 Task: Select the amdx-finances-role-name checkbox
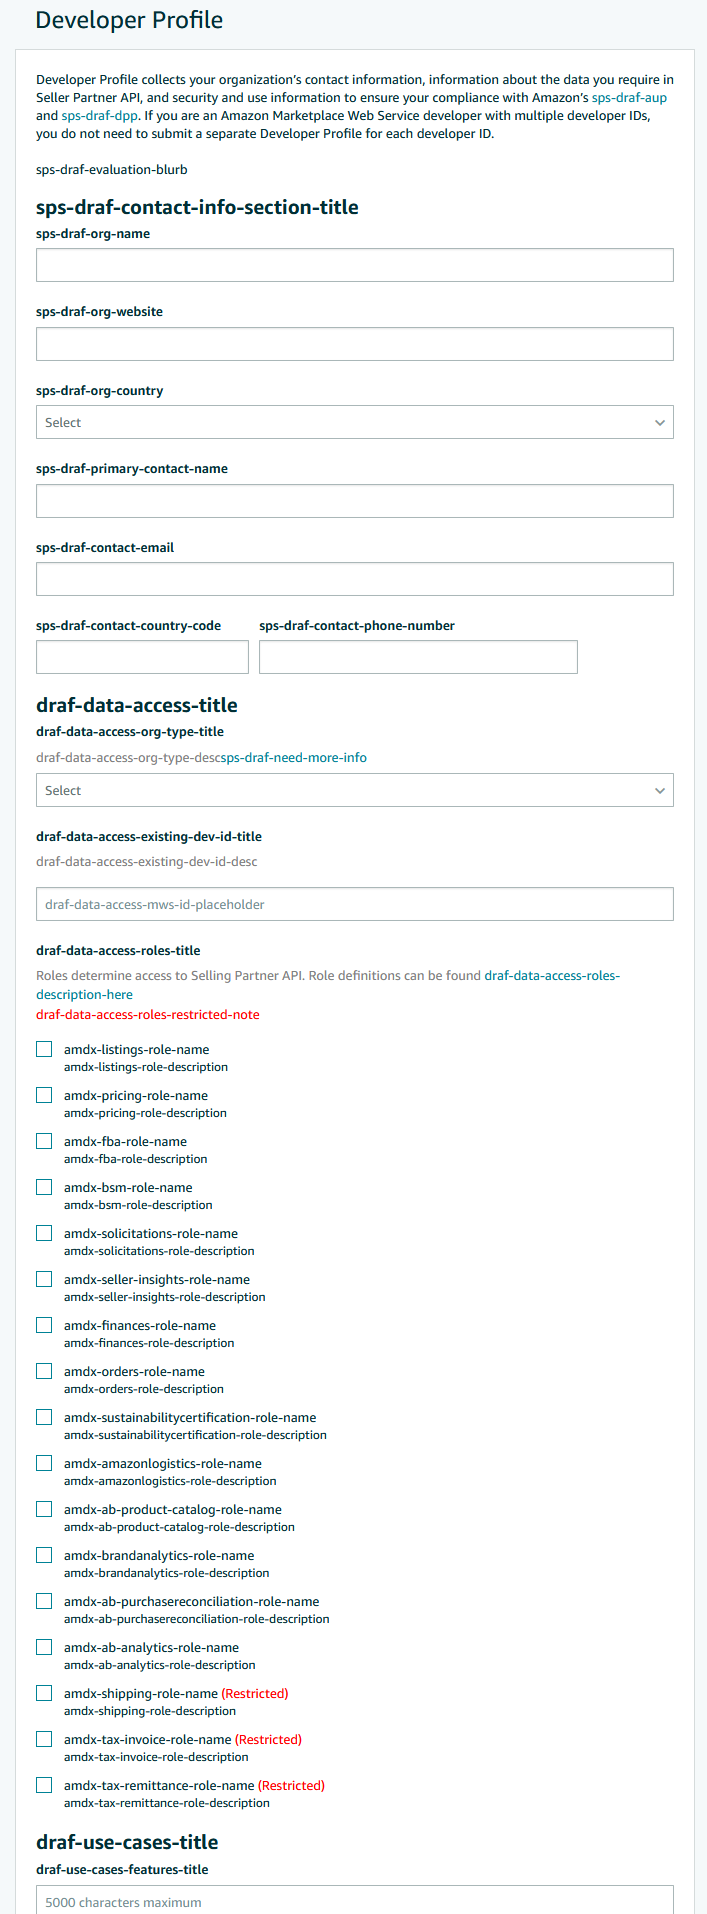click(44, 1324)
